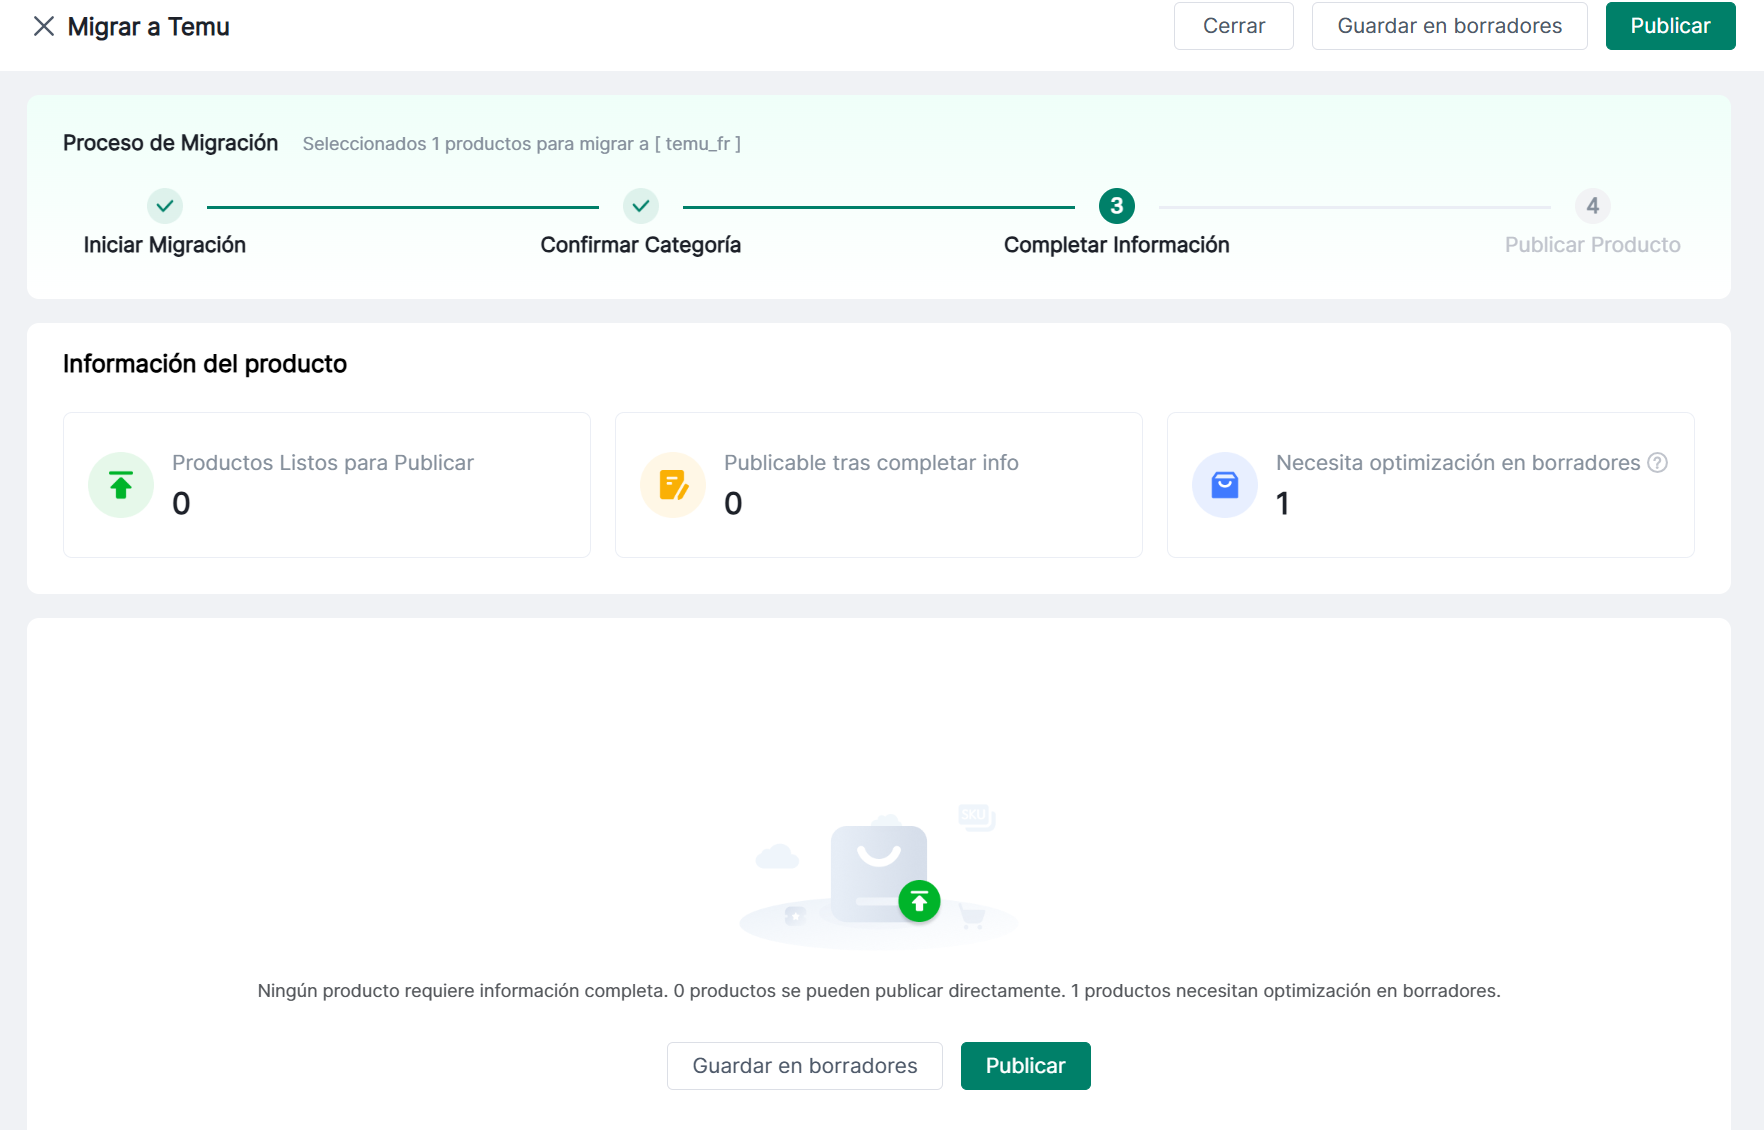This screenshot has width=1764, height=1130.
Task: Click the yellow edit note icon
Action: pyautogui.click(x=673, y=485)
